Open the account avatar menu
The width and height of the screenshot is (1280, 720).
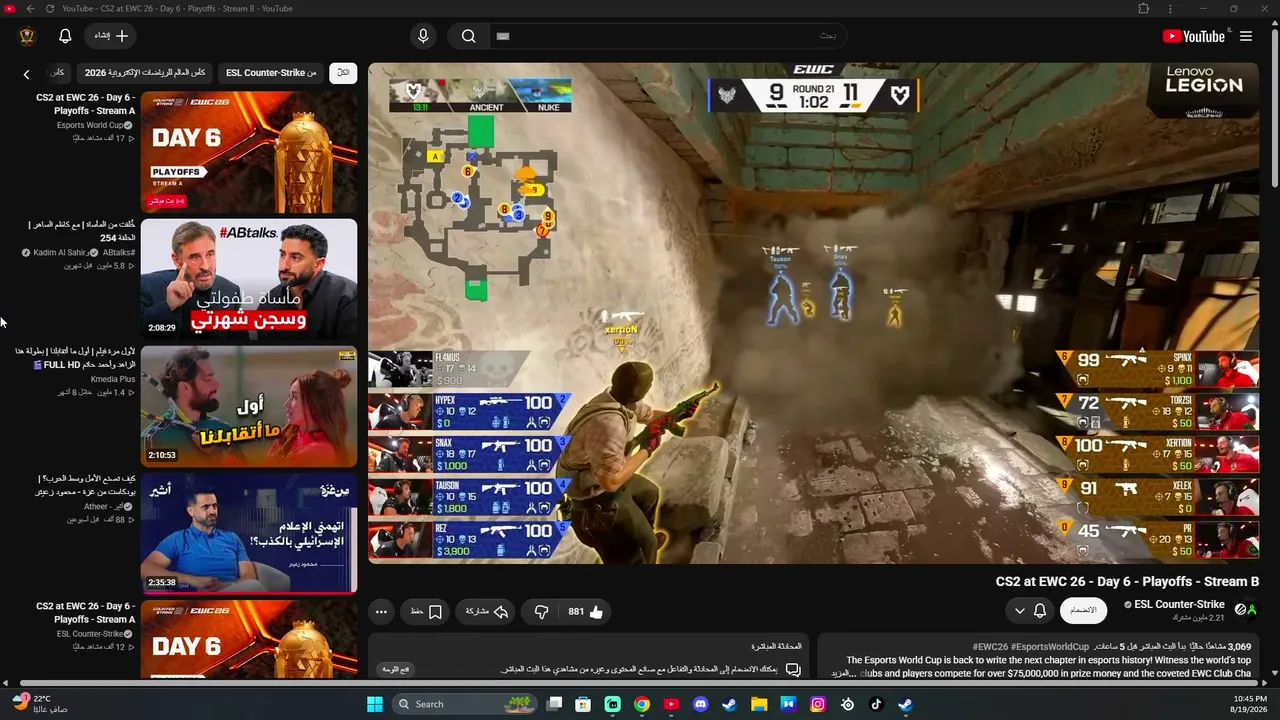(27, 36)
